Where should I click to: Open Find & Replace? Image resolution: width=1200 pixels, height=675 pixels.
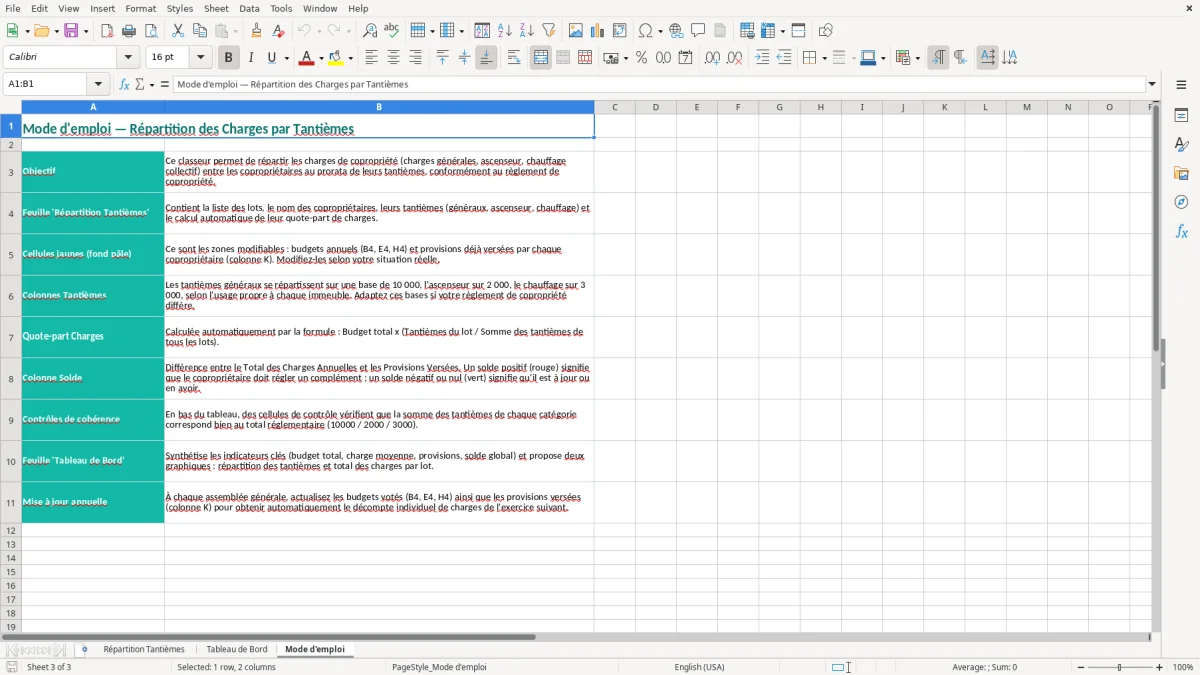(370, 31)
